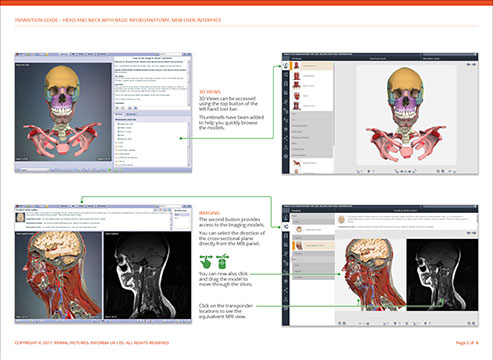Open settings gear in new-interface skull window sidebar
Image resolution: width=493 pixels, height=360 pixels.
pyautogui.click(x=286, y=156)
